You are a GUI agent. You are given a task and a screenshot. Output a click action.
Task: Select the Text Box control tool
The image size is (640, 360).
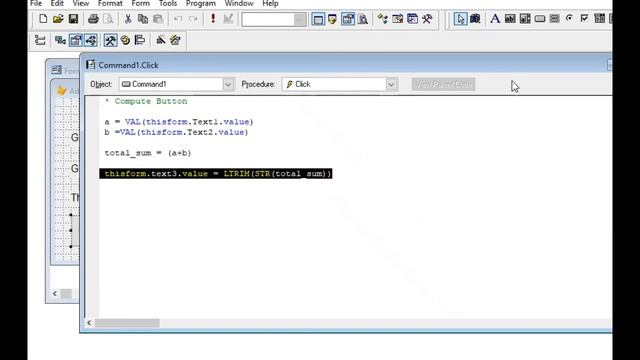510,19
